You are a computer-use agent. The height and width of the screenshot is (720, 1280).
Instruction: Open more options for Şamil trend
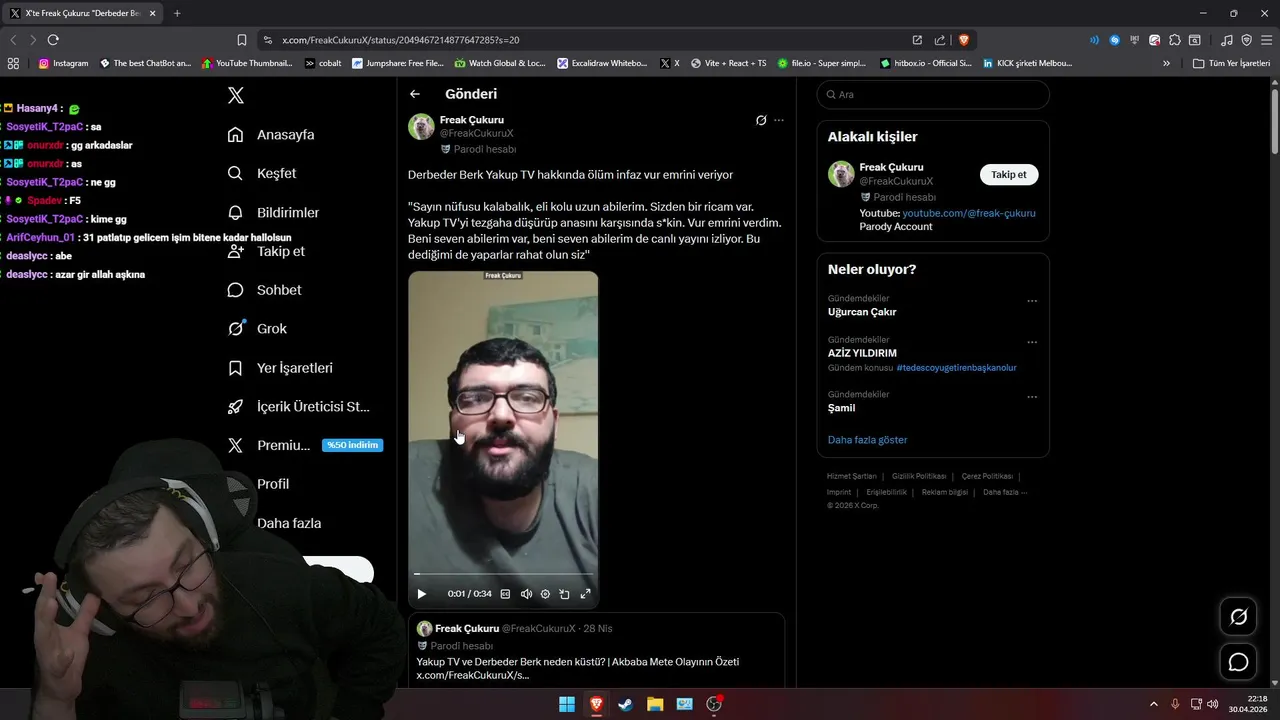(1032, 397)
